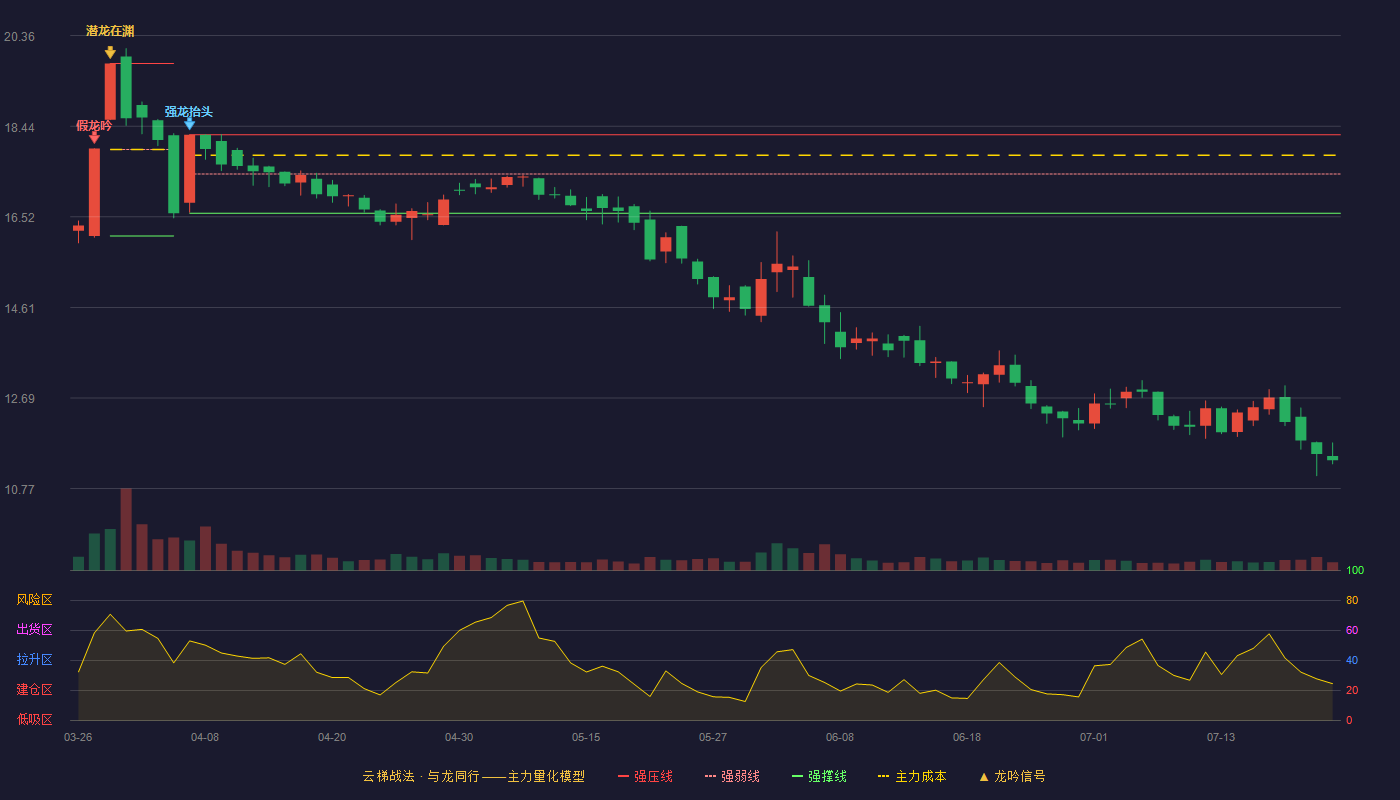This screenshot has width=1400, height=800.
Task: Click the yellow 潜龙在渊 down-arrow marker
Action: [110, 52]
